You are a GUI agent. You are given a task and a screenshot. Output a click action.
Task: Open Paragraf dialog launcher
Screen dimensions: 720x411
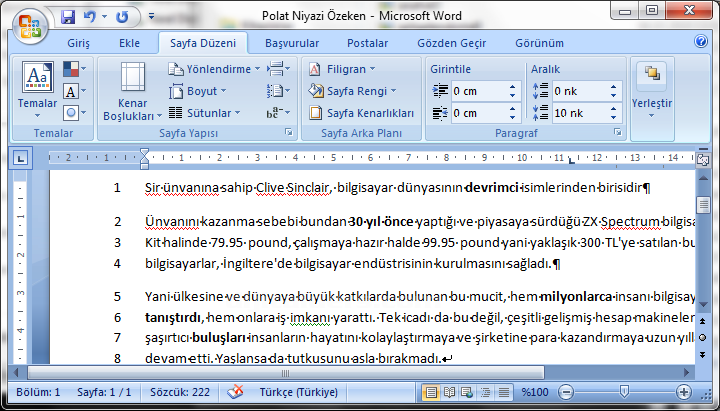pyautogui.click(x=618, y=133)
